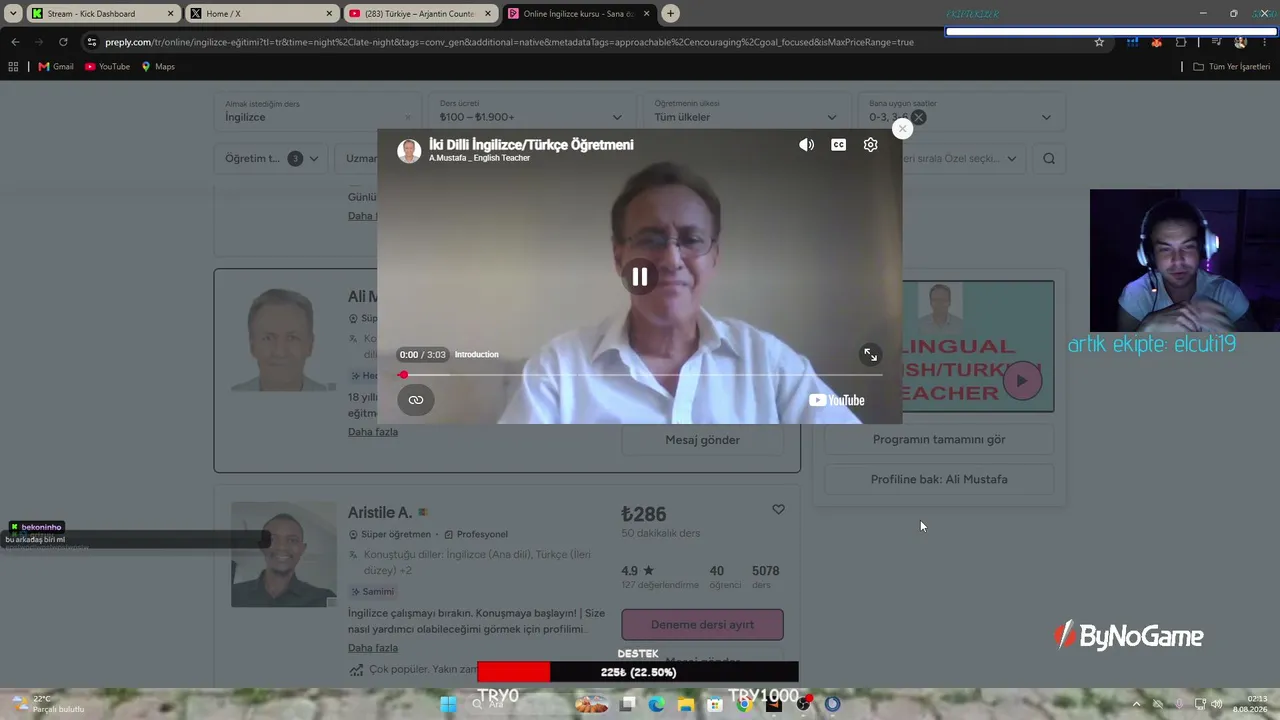1280x720 pixels.
Task: Reload the Preply page
Action: click(63, 42)
